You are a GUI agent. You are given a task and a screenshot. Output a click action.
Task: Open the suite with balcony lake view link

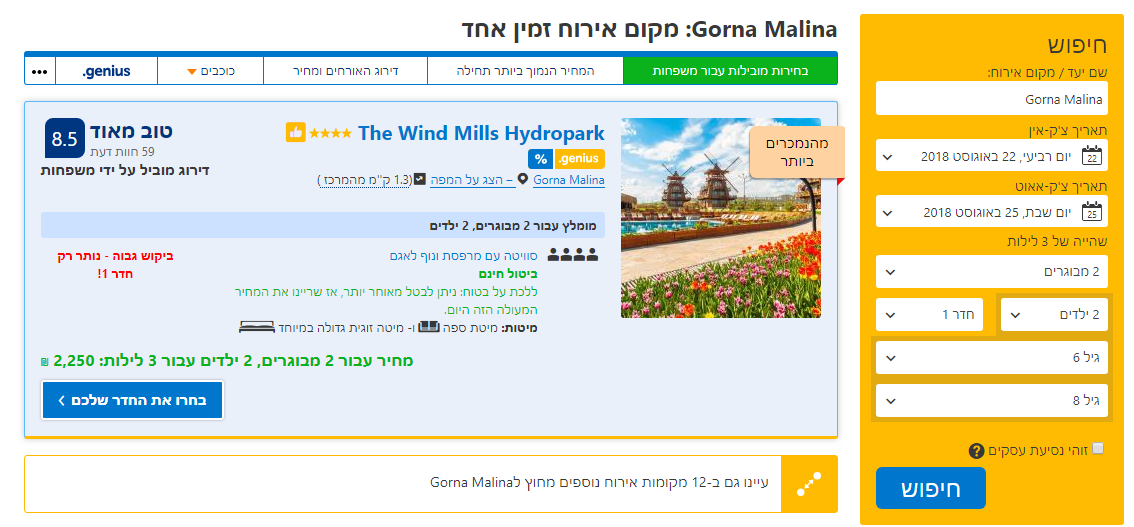click(463, 255)
